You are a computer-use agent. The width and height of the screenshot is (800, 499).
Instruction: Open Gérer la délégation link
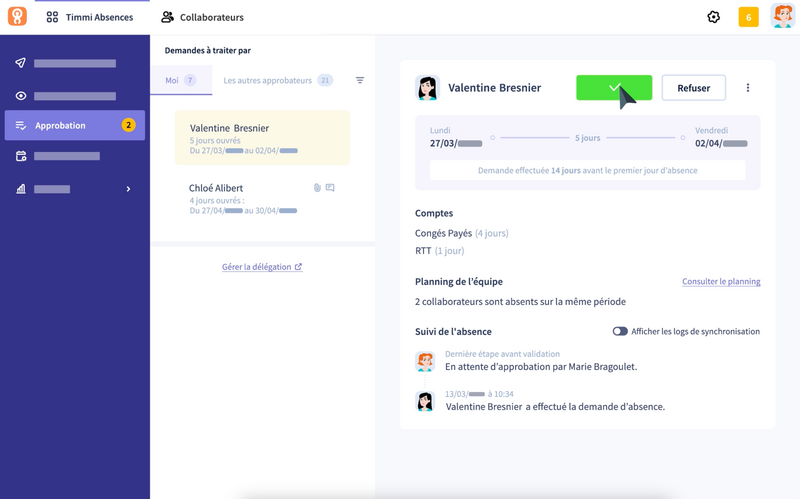tap(262, 267)
